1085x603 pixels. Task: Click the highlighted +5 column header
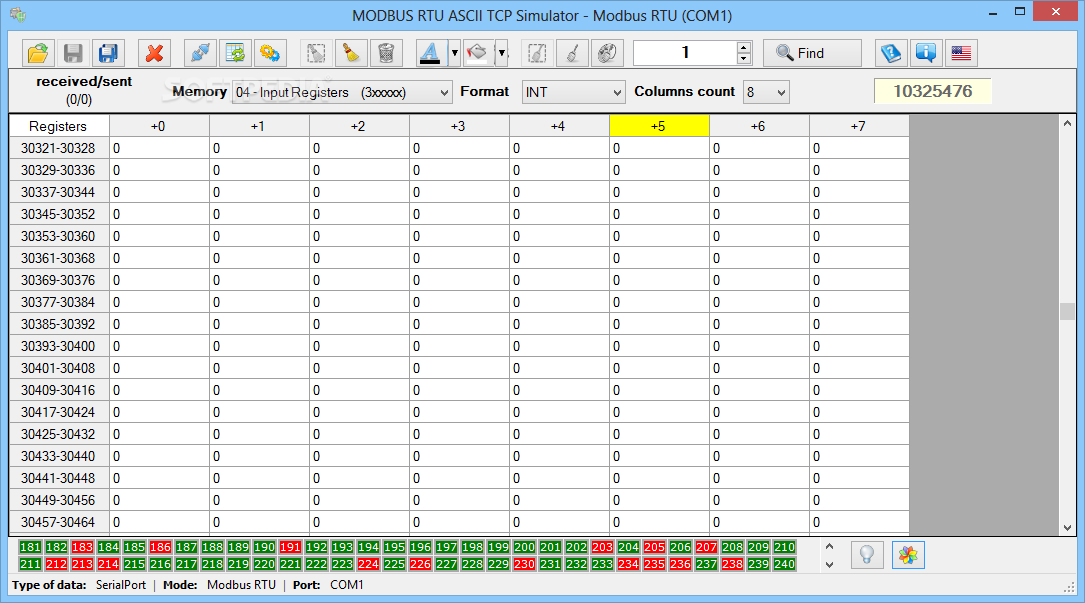click(x=659, y=126)
